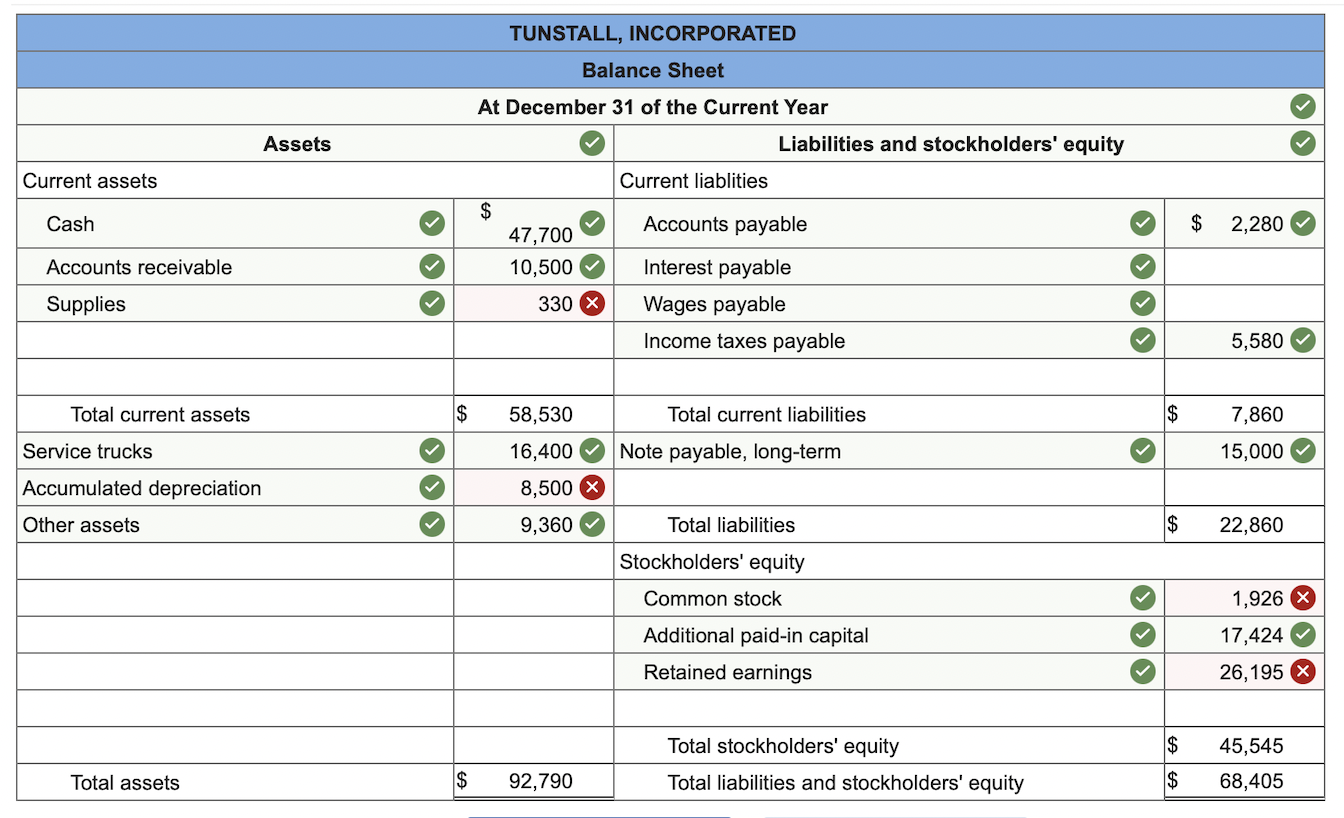Click the Total current liabilities value 7,860
Viewport: 1344px width, 818px height.
pos(1257,414)
